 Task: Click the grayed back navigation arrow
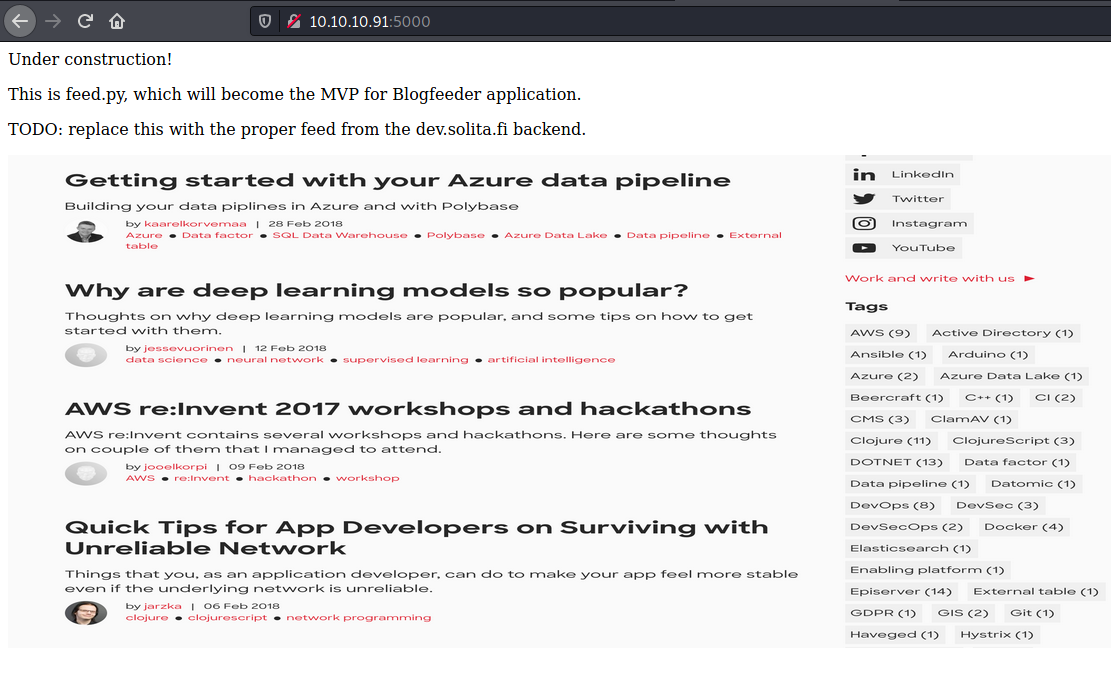[20, 20]
